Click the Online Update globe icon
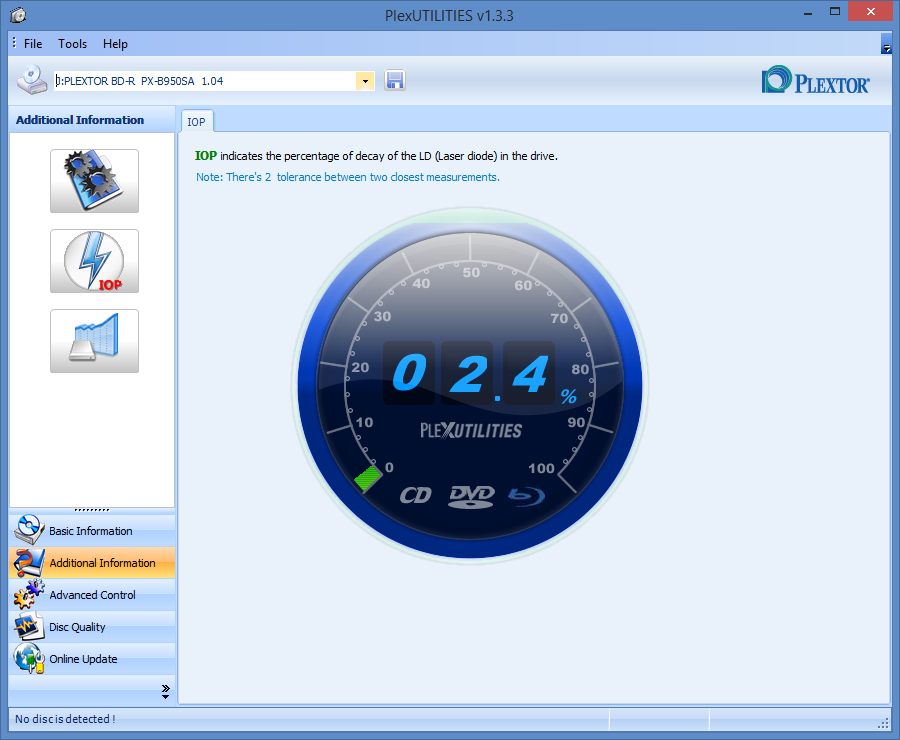Viewport: 900px width, 740px height. [x=29, y=658]
